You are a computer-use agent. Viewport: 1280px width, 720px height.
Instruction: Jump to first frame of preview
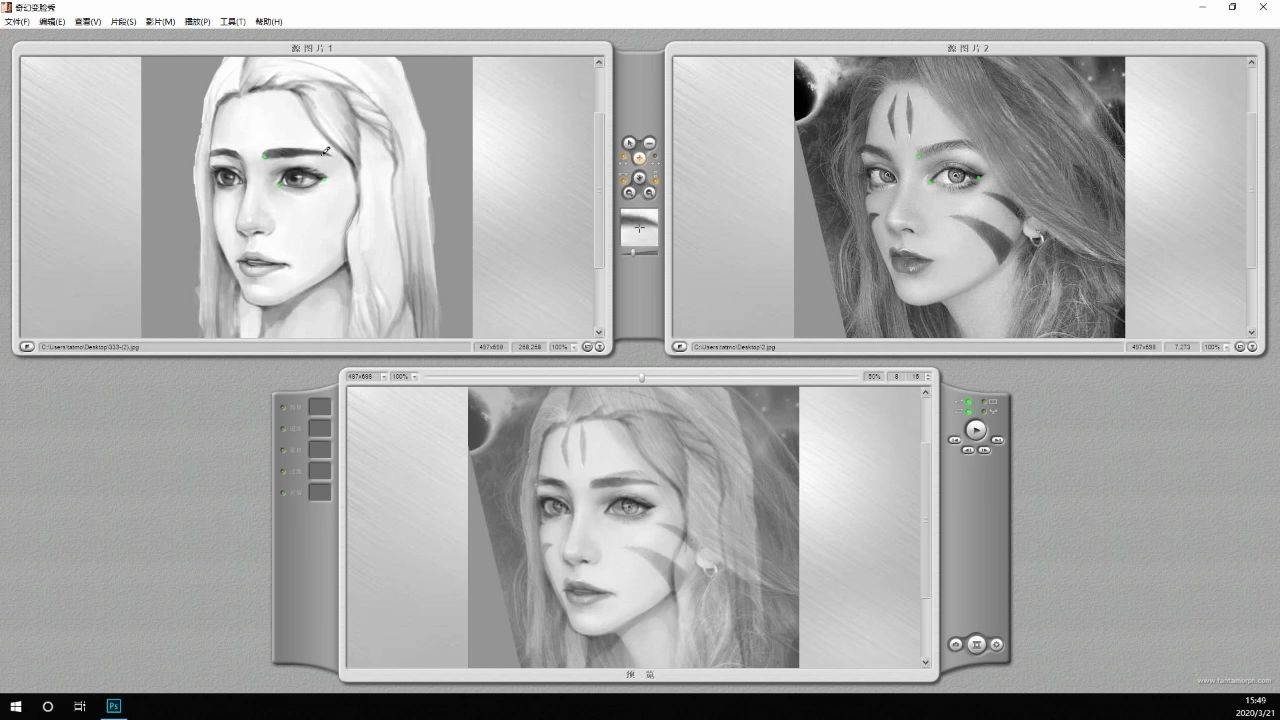(x=955, y=440)
